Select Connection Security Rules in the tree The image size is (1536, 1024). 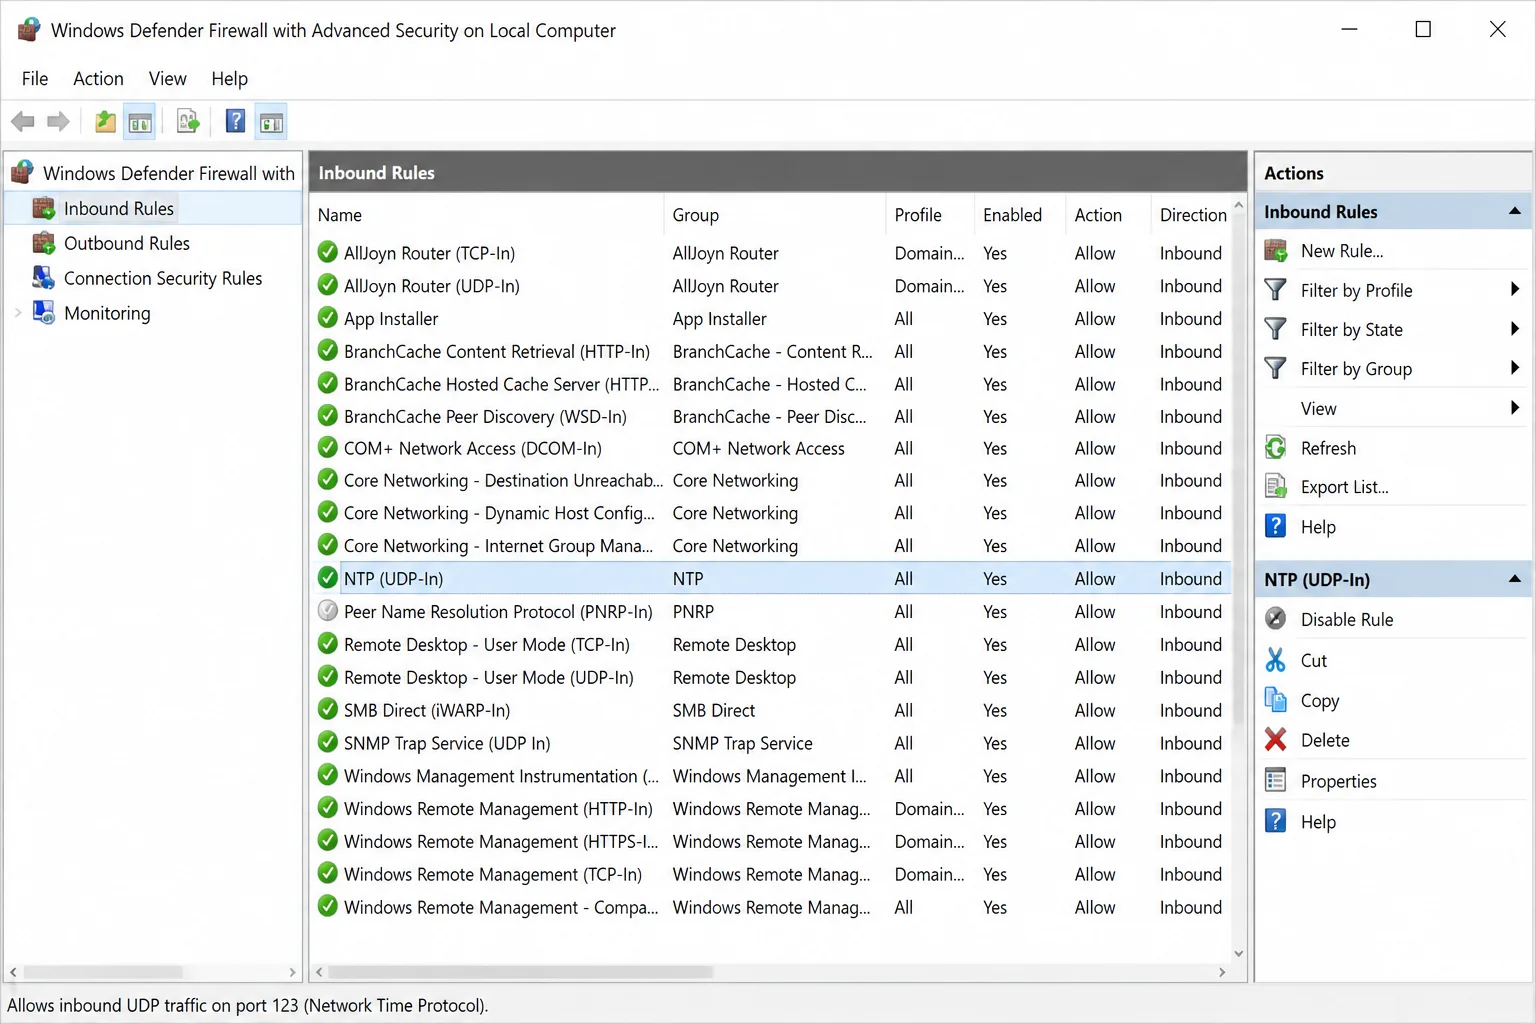[x=162, y=278]
